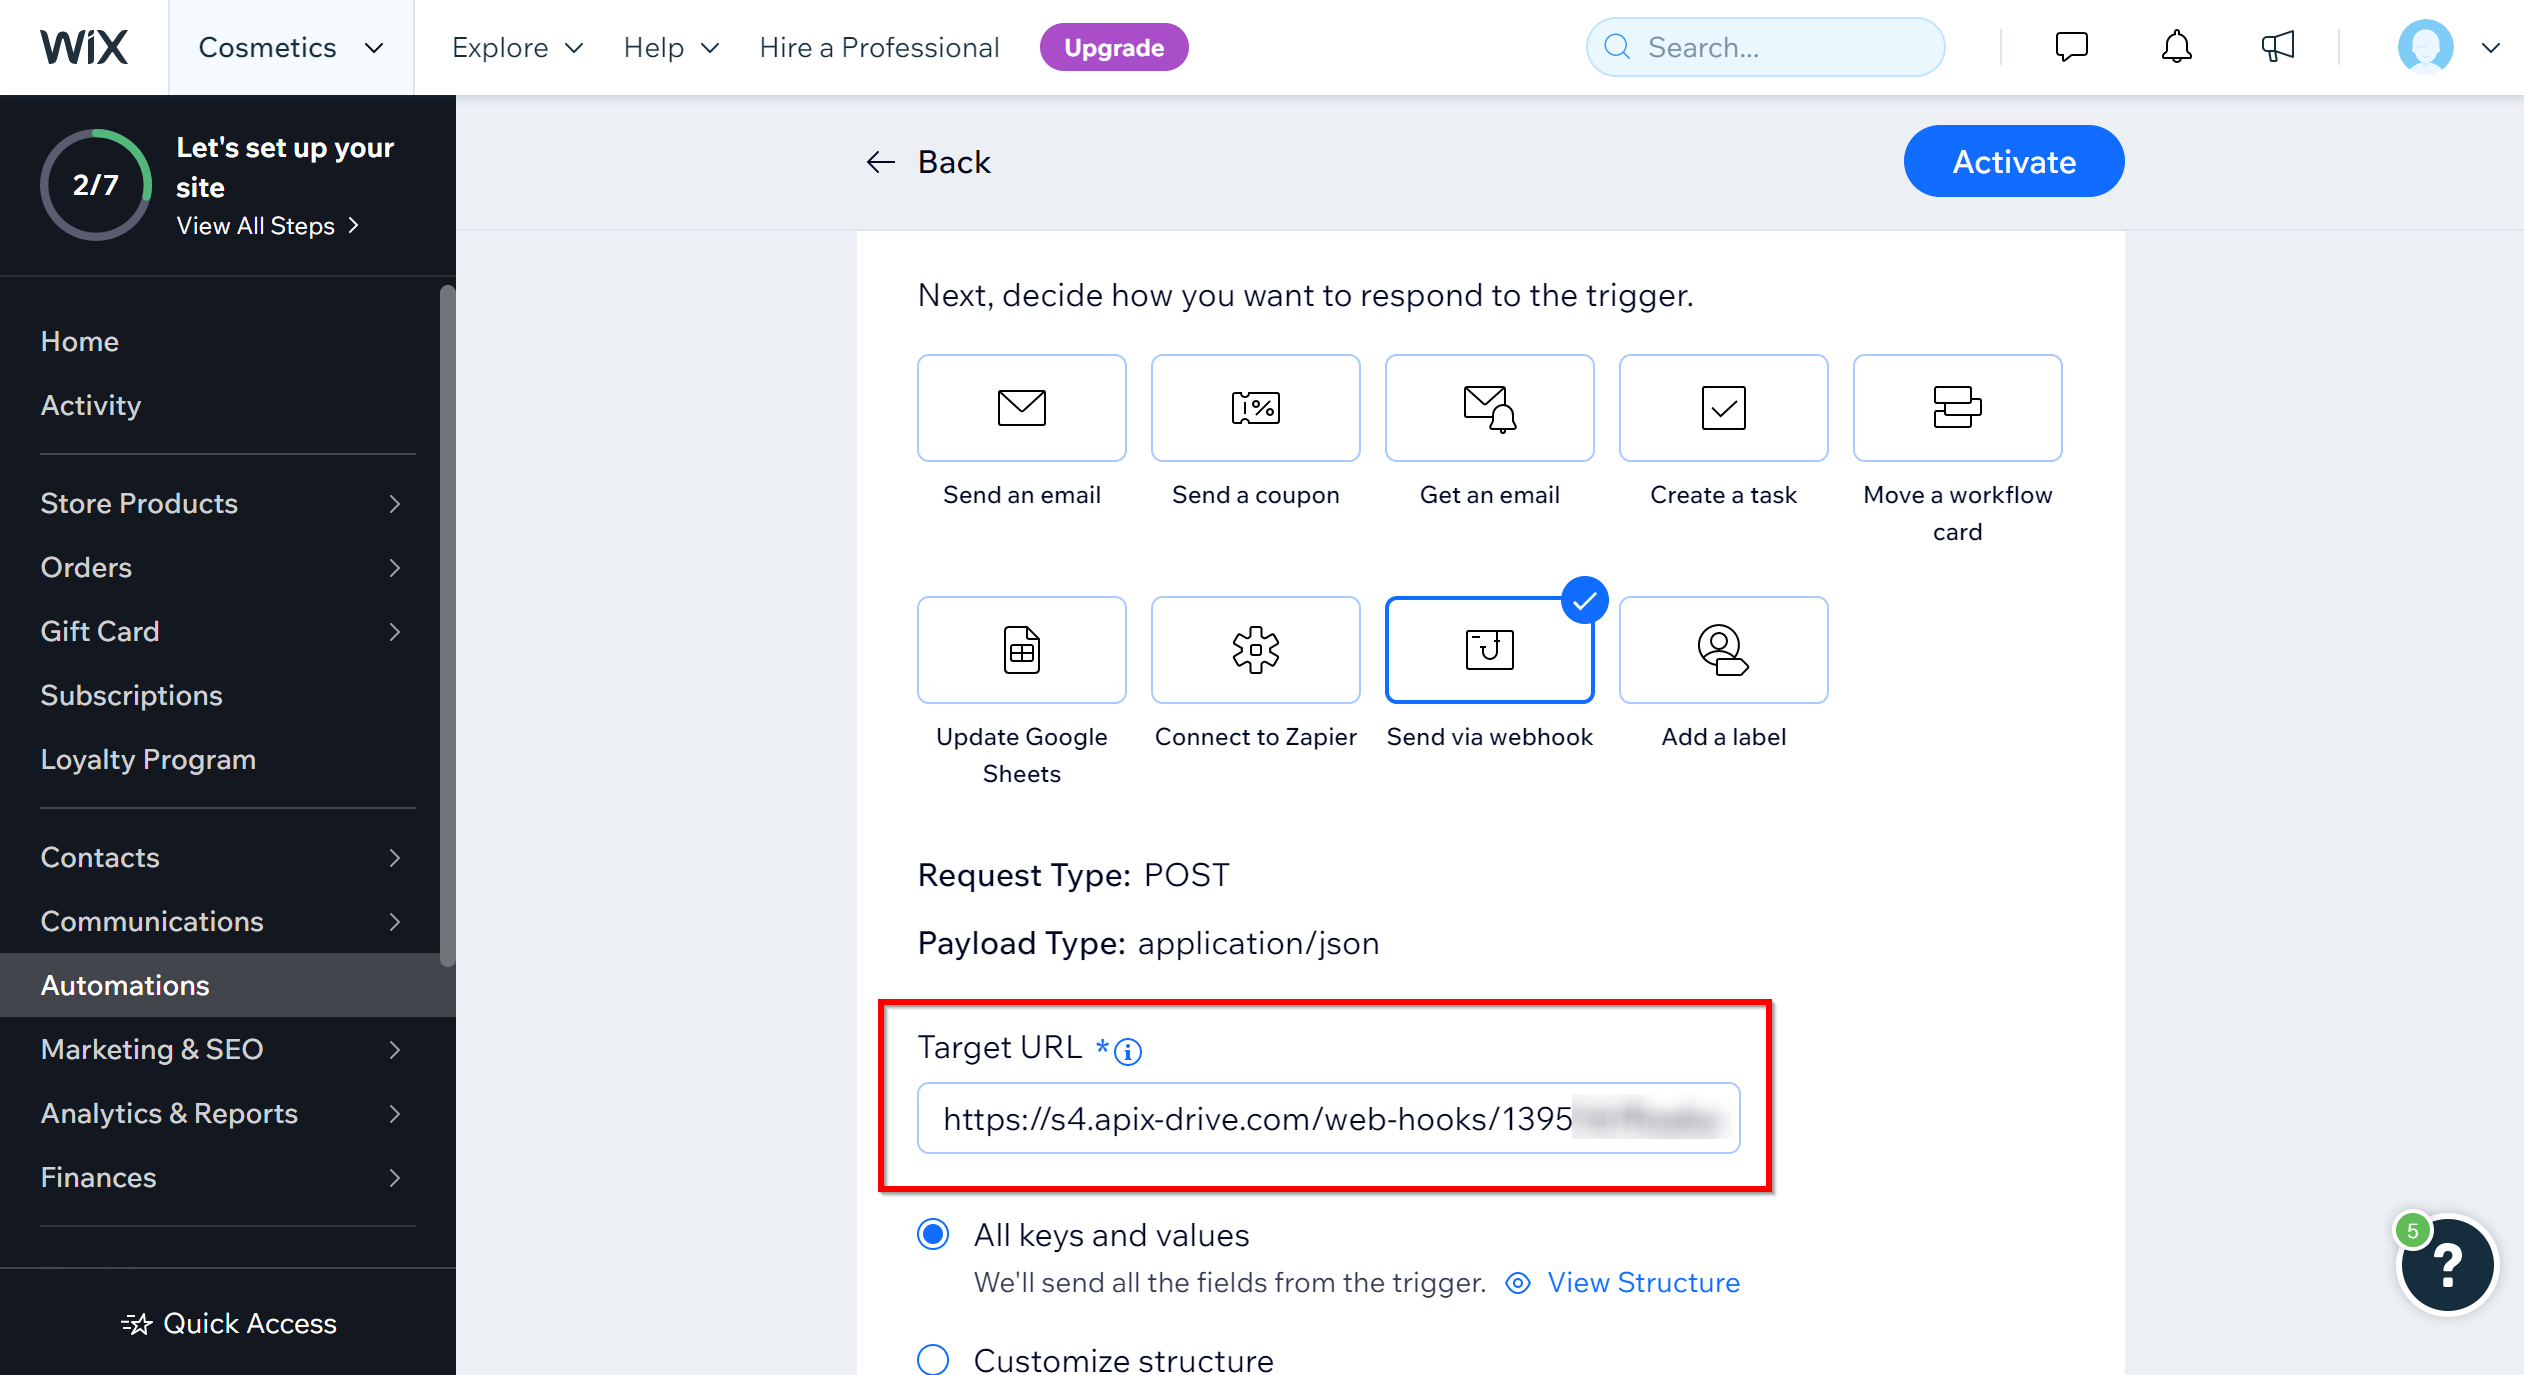Click the sidebar scrollbar

(x=447, y=626)
